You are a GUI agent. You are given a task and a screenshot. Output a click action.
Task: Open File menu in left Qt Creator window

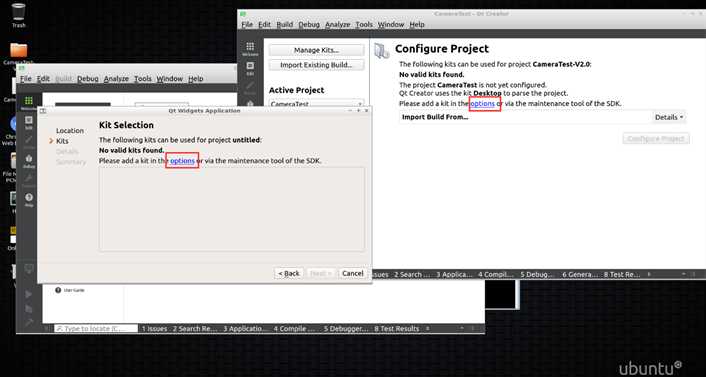pyautogui.click(x=26, y=78)
